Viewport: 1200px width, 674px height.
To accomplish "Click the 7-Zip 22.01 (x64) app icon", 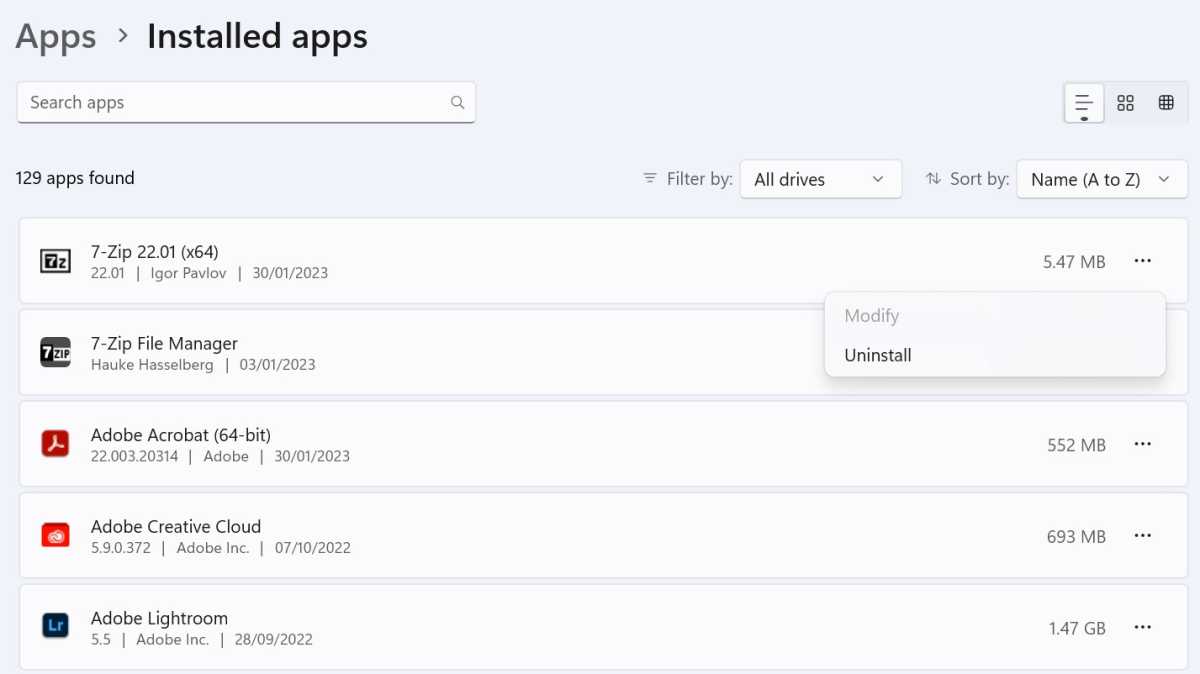I will pyautogui.click(x=55, y=261).
